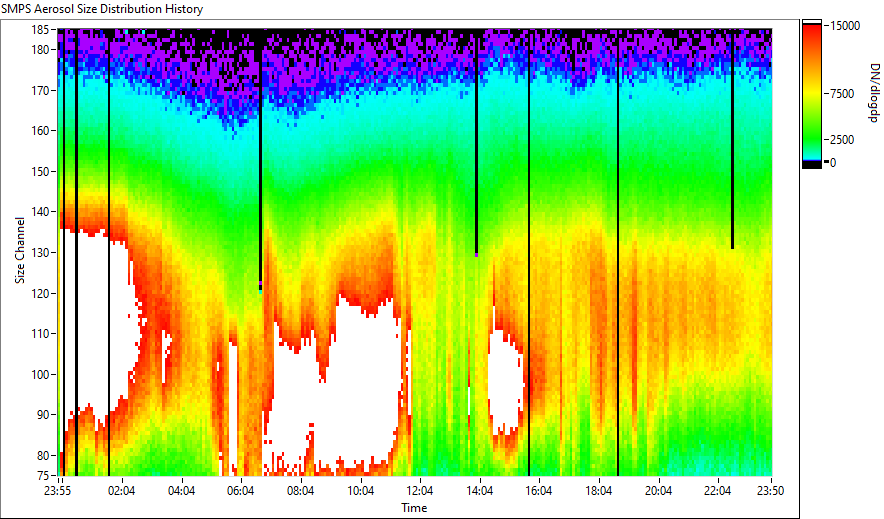884x519 pixels.
Task: Click the 7500 color scale marker
Action: [x=842, y=94]
